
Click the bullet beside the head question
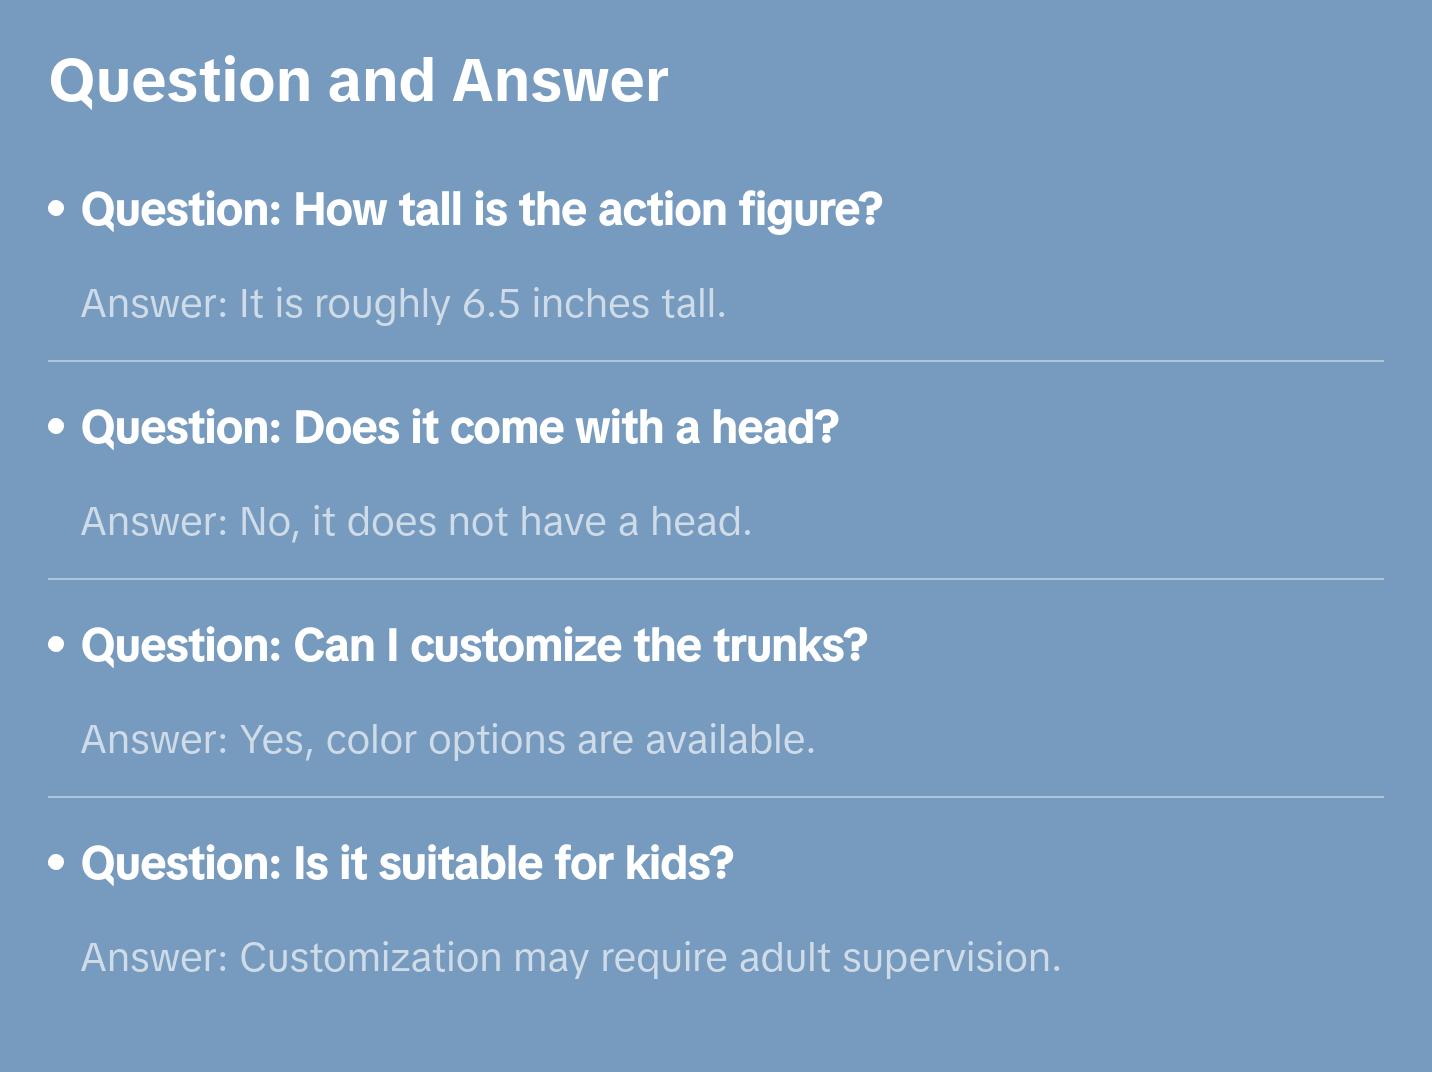click(57, 428)
